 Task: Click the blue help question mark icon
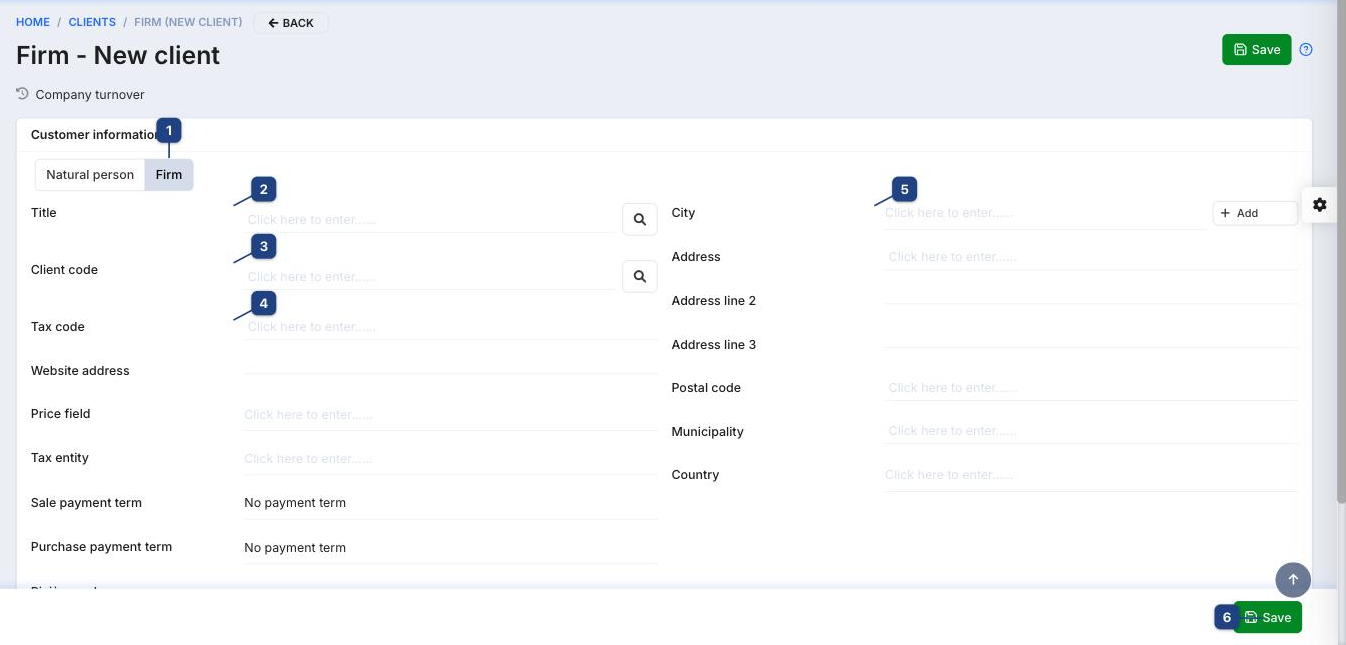tap(1305, 50)
